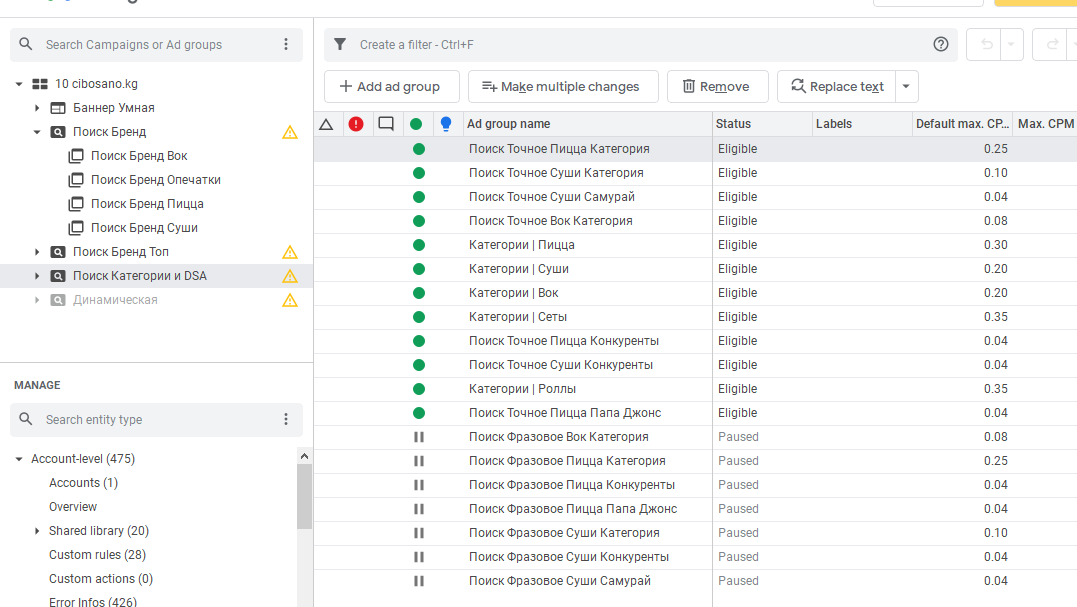The image size is (1077, 607).
Task: Click Make multiple changes button
Action: pyautogui.click(x=563, y=87)
